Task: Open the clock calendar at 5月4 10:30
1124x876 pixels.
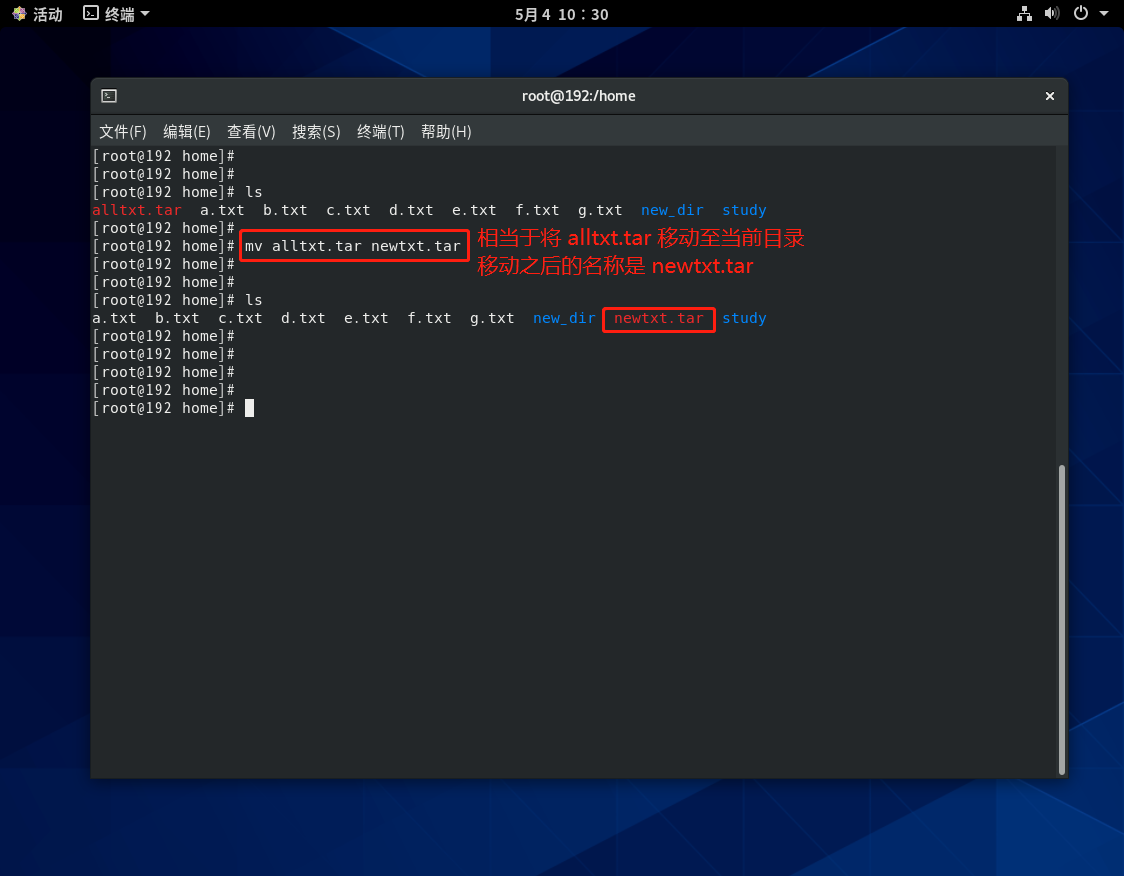Action: [x=561, y=14]
